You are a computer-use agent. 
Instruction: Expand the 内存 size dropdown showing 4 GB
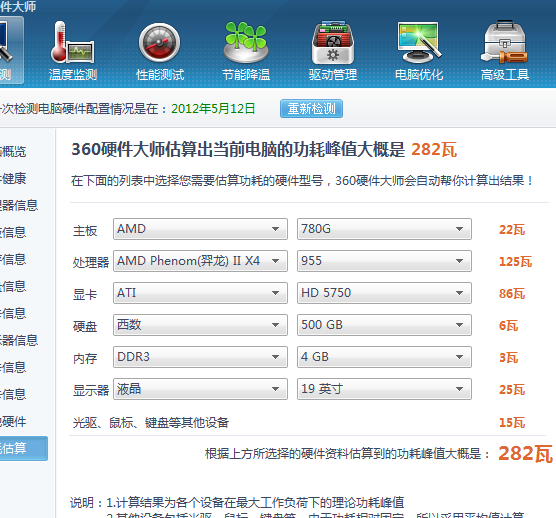pyautogui.click(x=384, y=357)
